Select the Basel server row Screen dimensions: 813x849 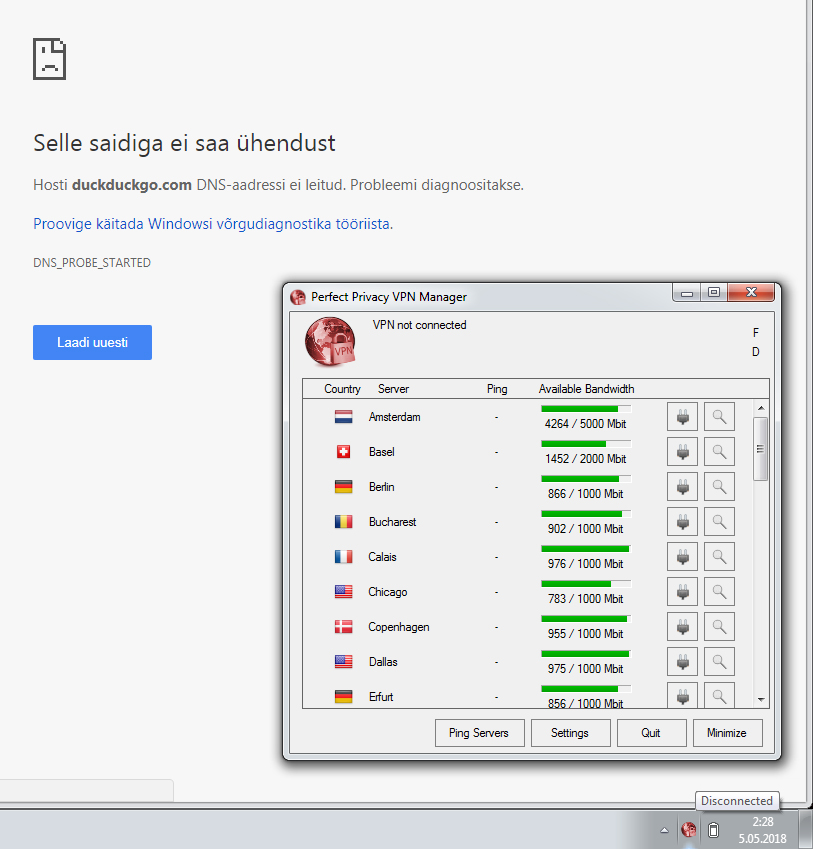click(528, 452)
